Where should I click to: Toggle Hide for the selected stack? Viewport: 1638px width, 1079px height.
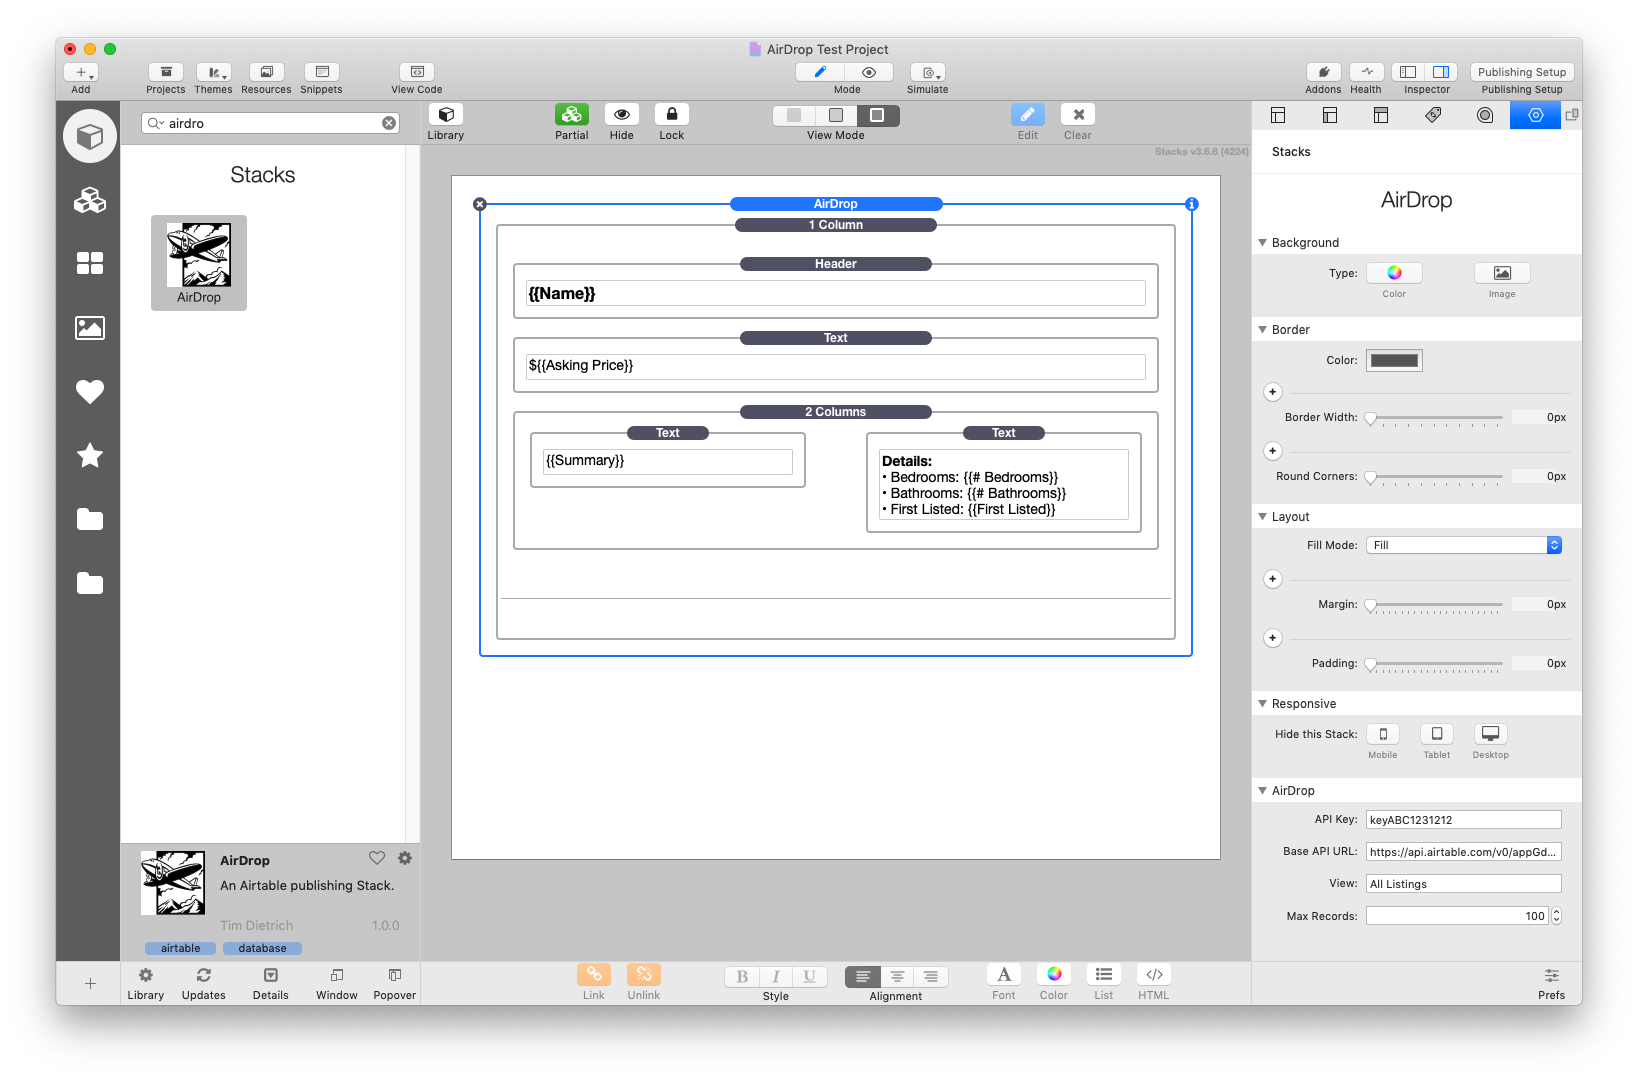point(622,115)
